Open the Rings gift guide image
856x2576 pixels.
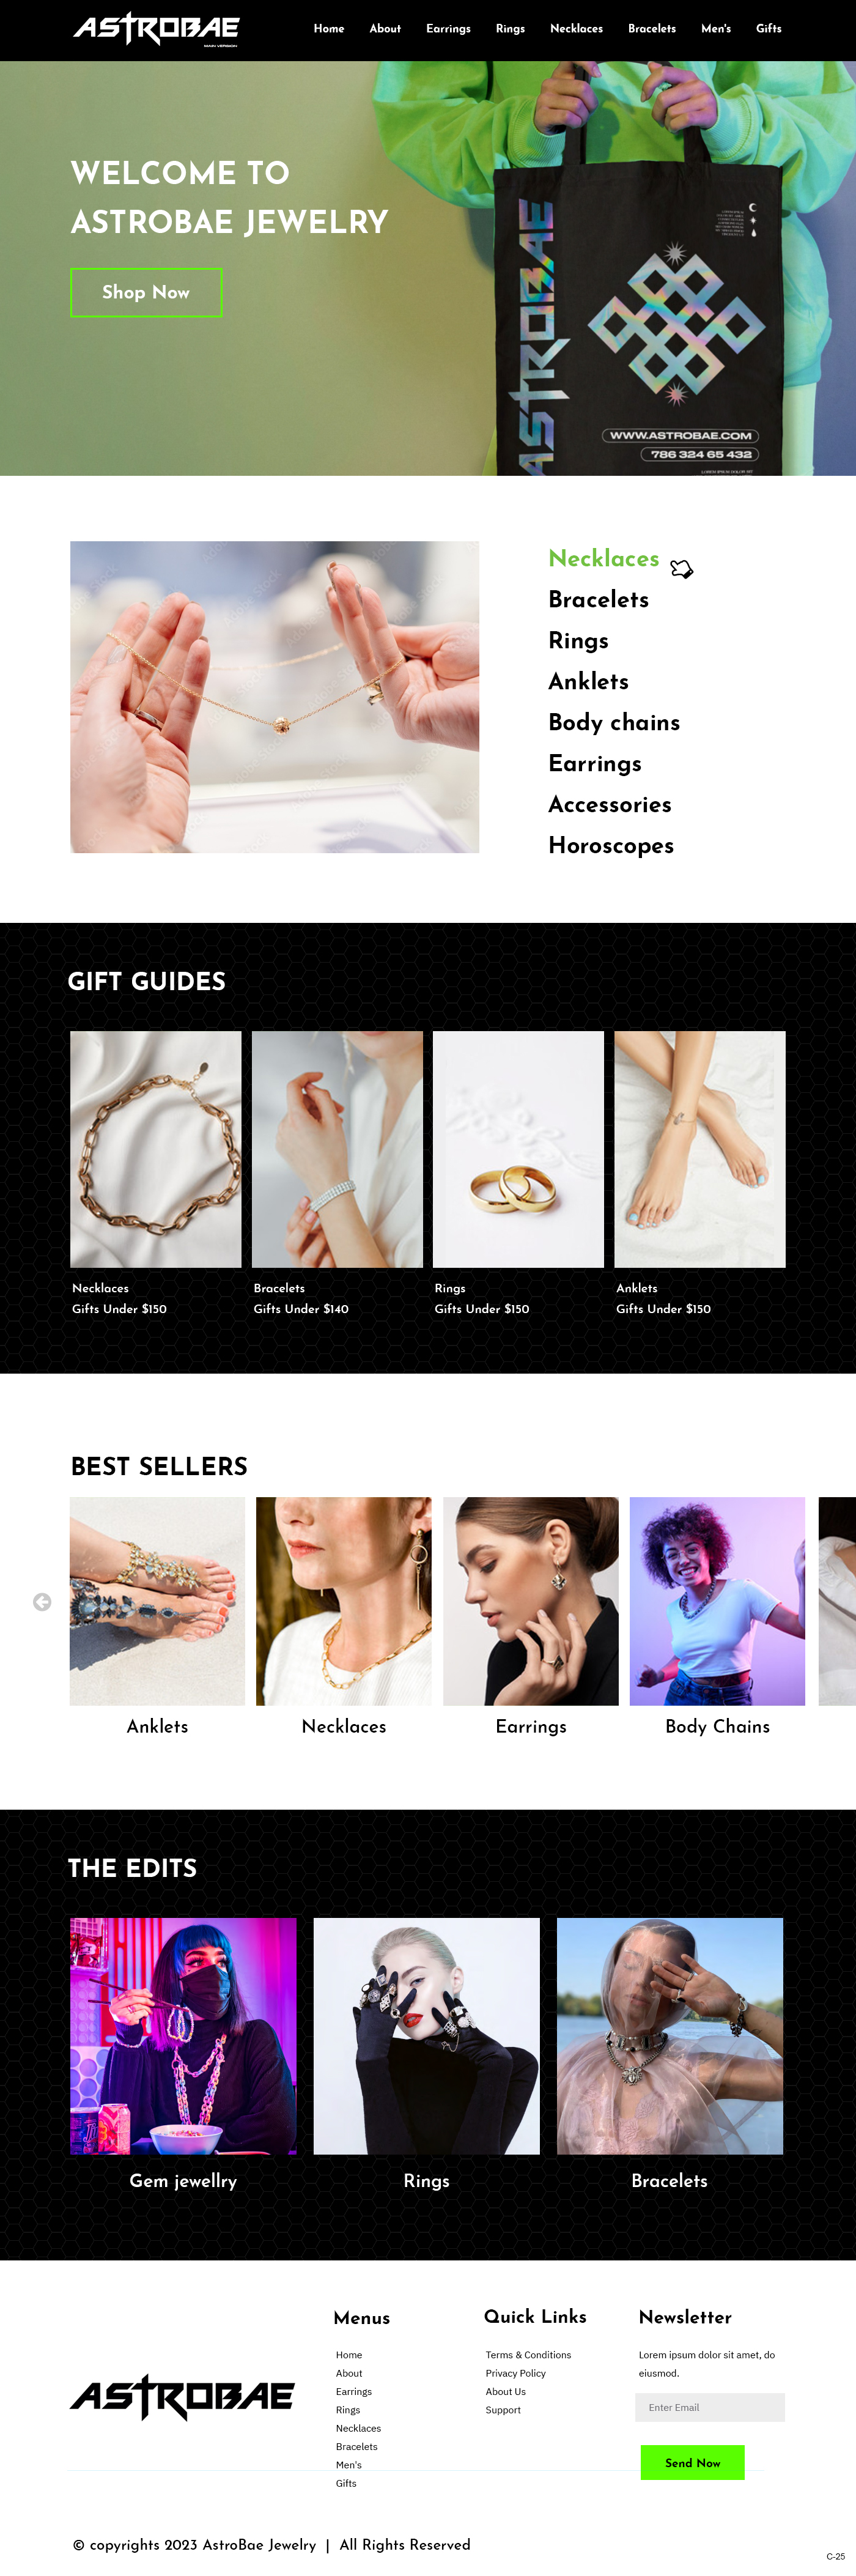518,1149
